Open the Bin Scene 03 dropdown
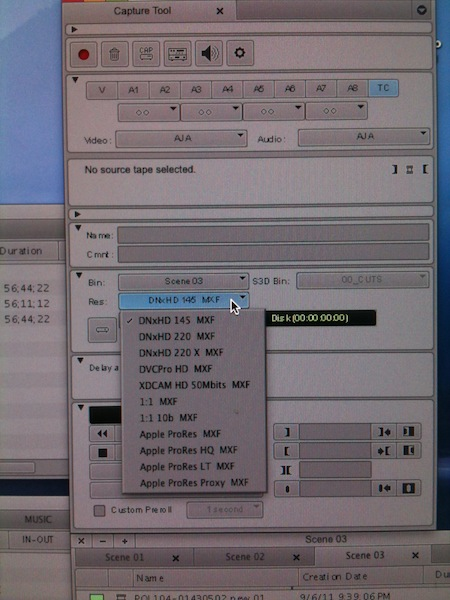The height and width of the screenshot is (600, 450). click(183, 282)
